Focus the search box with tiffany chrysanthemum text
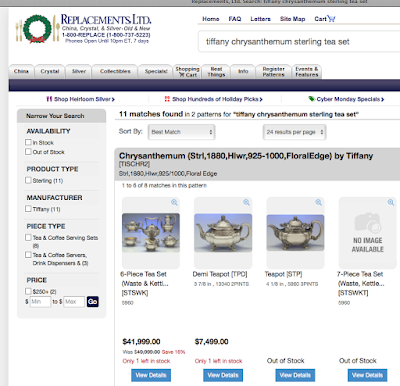This screenshot has height=386, width=400. click(x=299, y=42)
